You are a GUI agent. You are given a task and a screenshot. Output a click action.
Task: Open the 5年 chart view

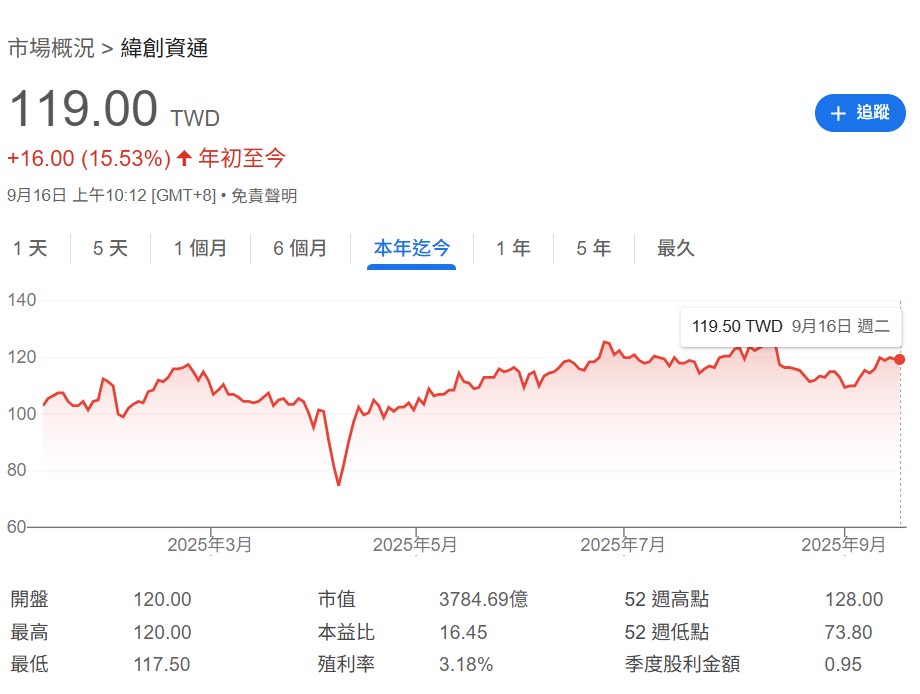(592, 248)
